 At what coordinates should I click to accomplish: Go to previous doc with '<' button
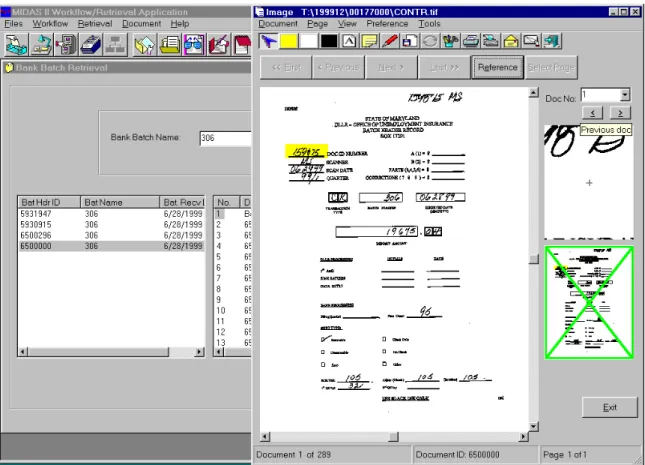coord(593,112)
